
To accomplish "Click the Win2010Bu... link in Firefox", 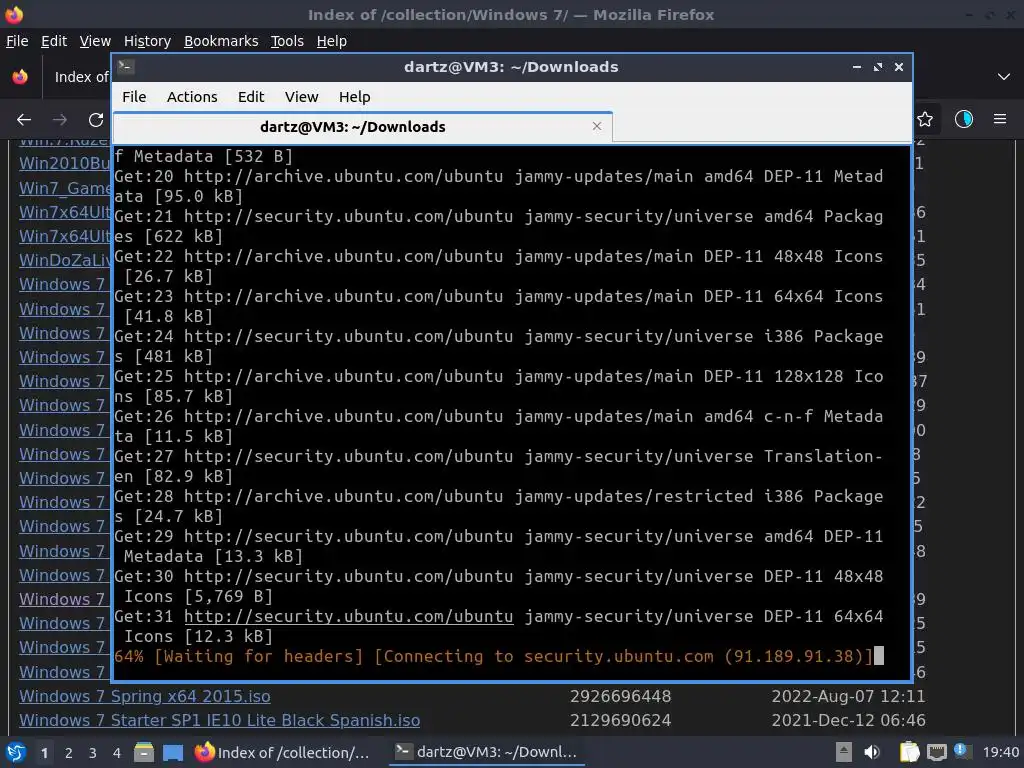I will pyautogui.click(x=65, y=163).
